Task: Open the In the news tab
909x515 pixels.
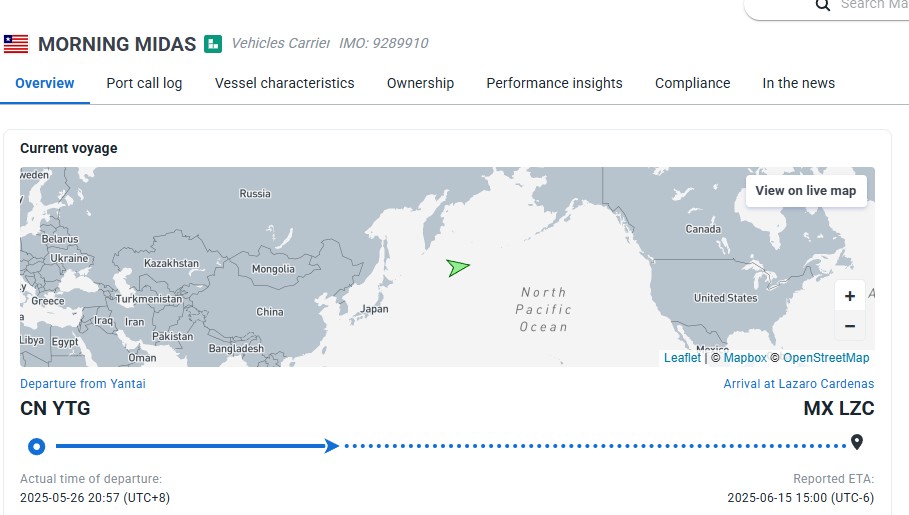Action: point(798,84)
